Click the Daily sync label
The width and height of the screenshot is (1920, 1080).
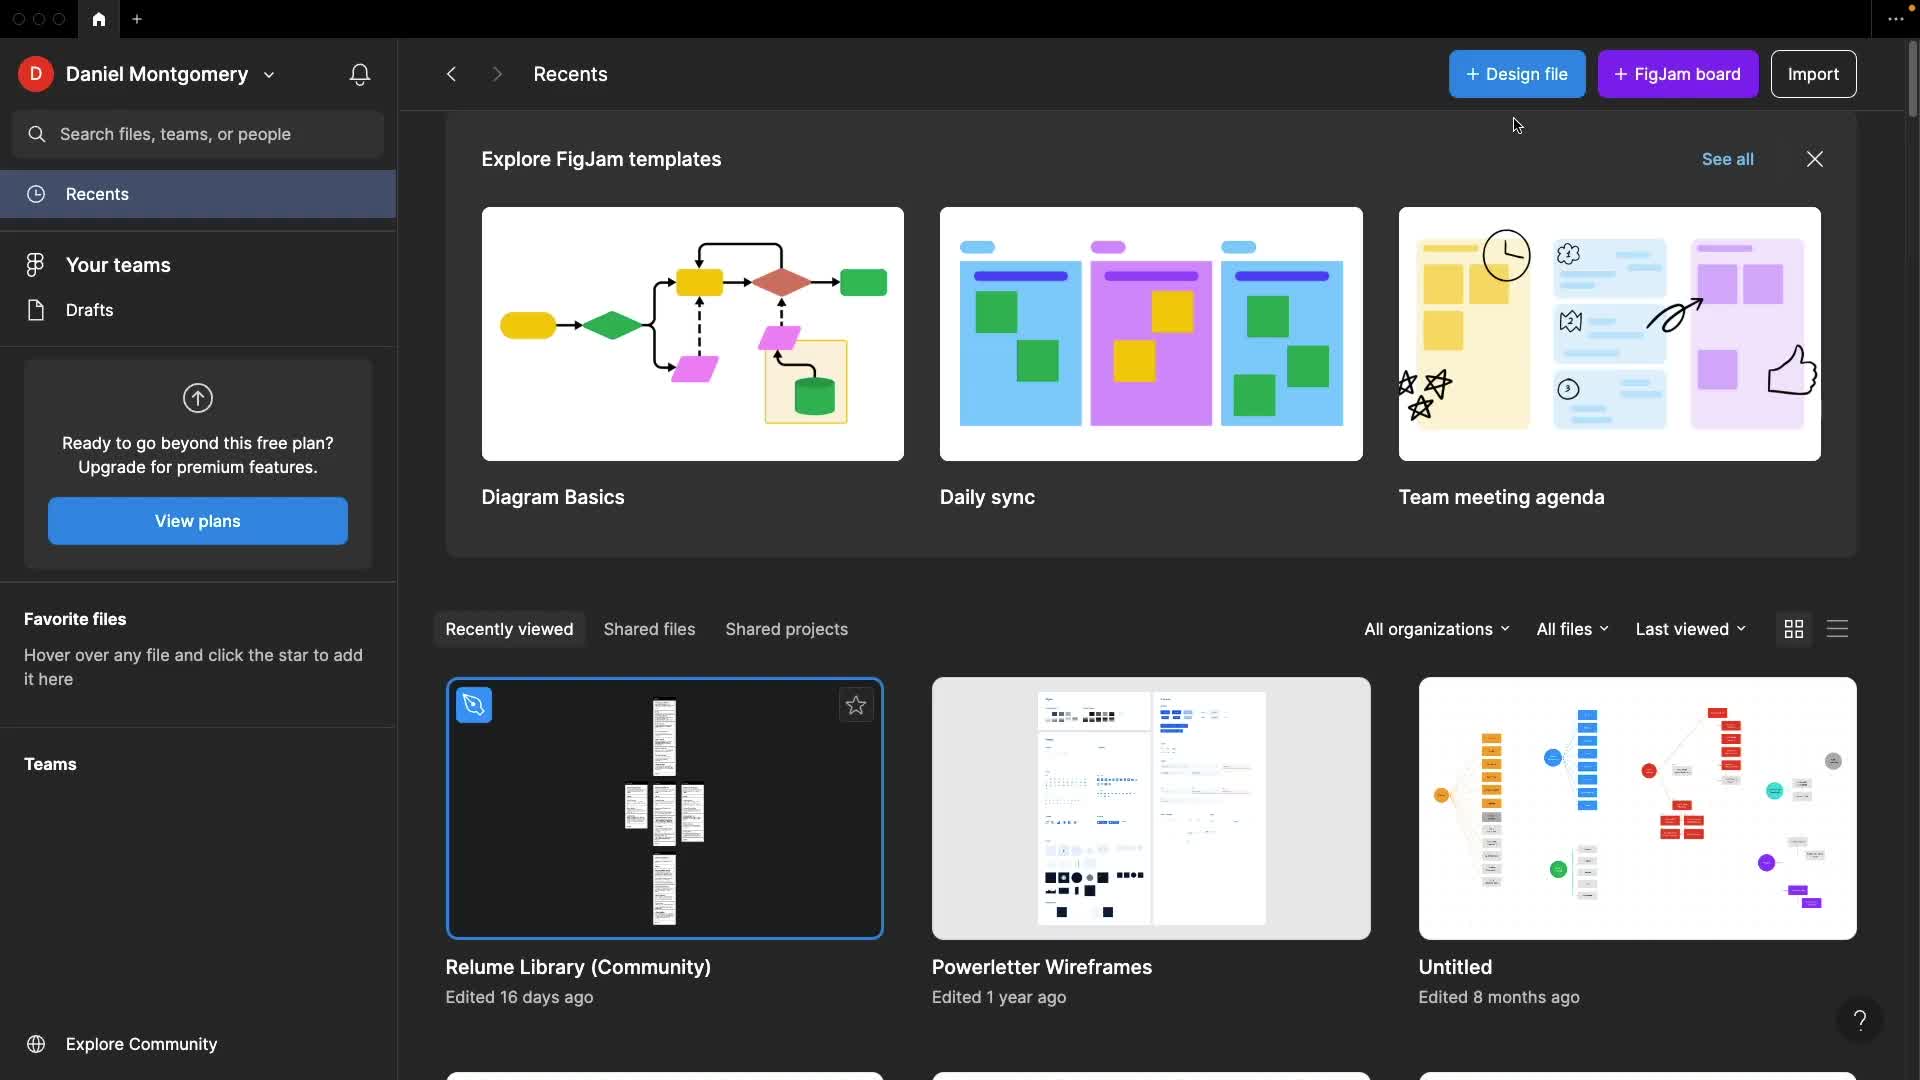point(987,497)
